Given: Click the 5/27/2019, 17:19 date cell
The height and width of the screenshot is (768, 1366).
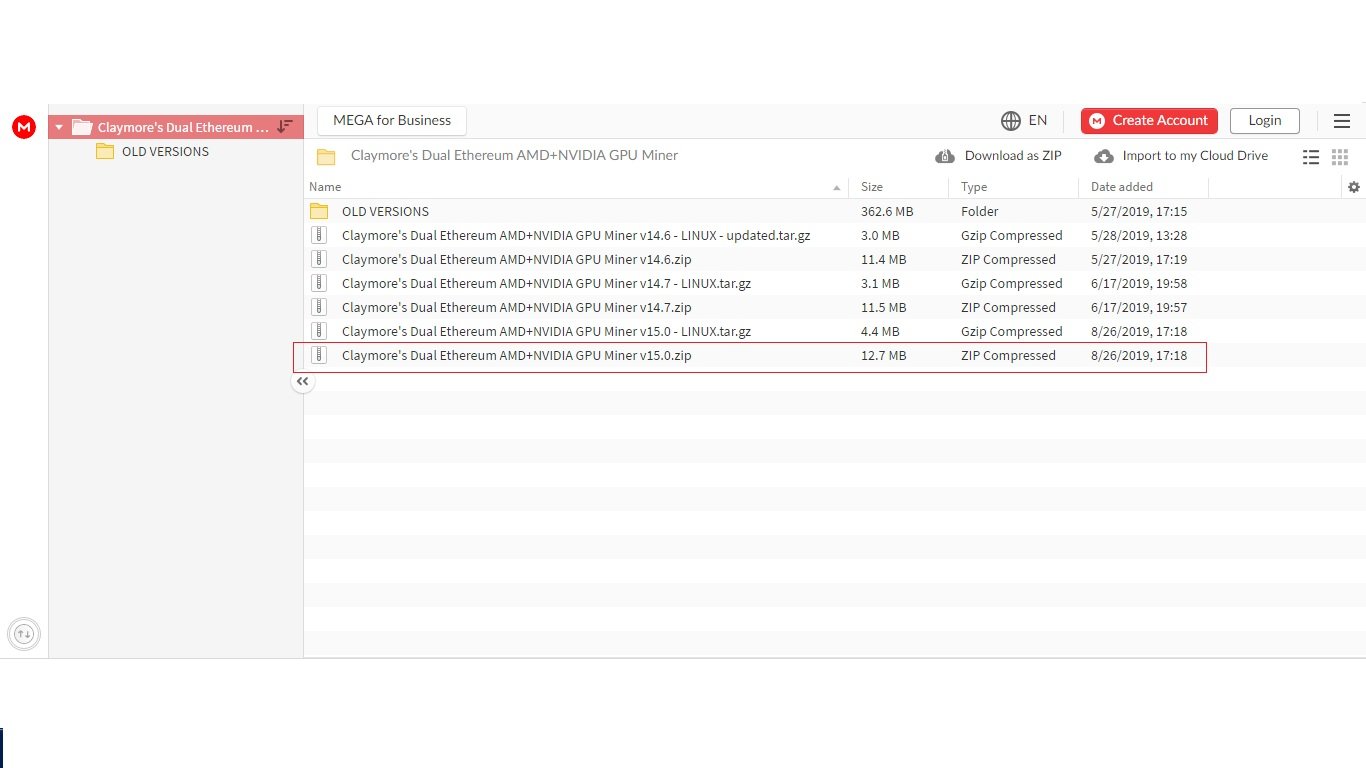Looking at the screenshot, I should [1139, 259].
